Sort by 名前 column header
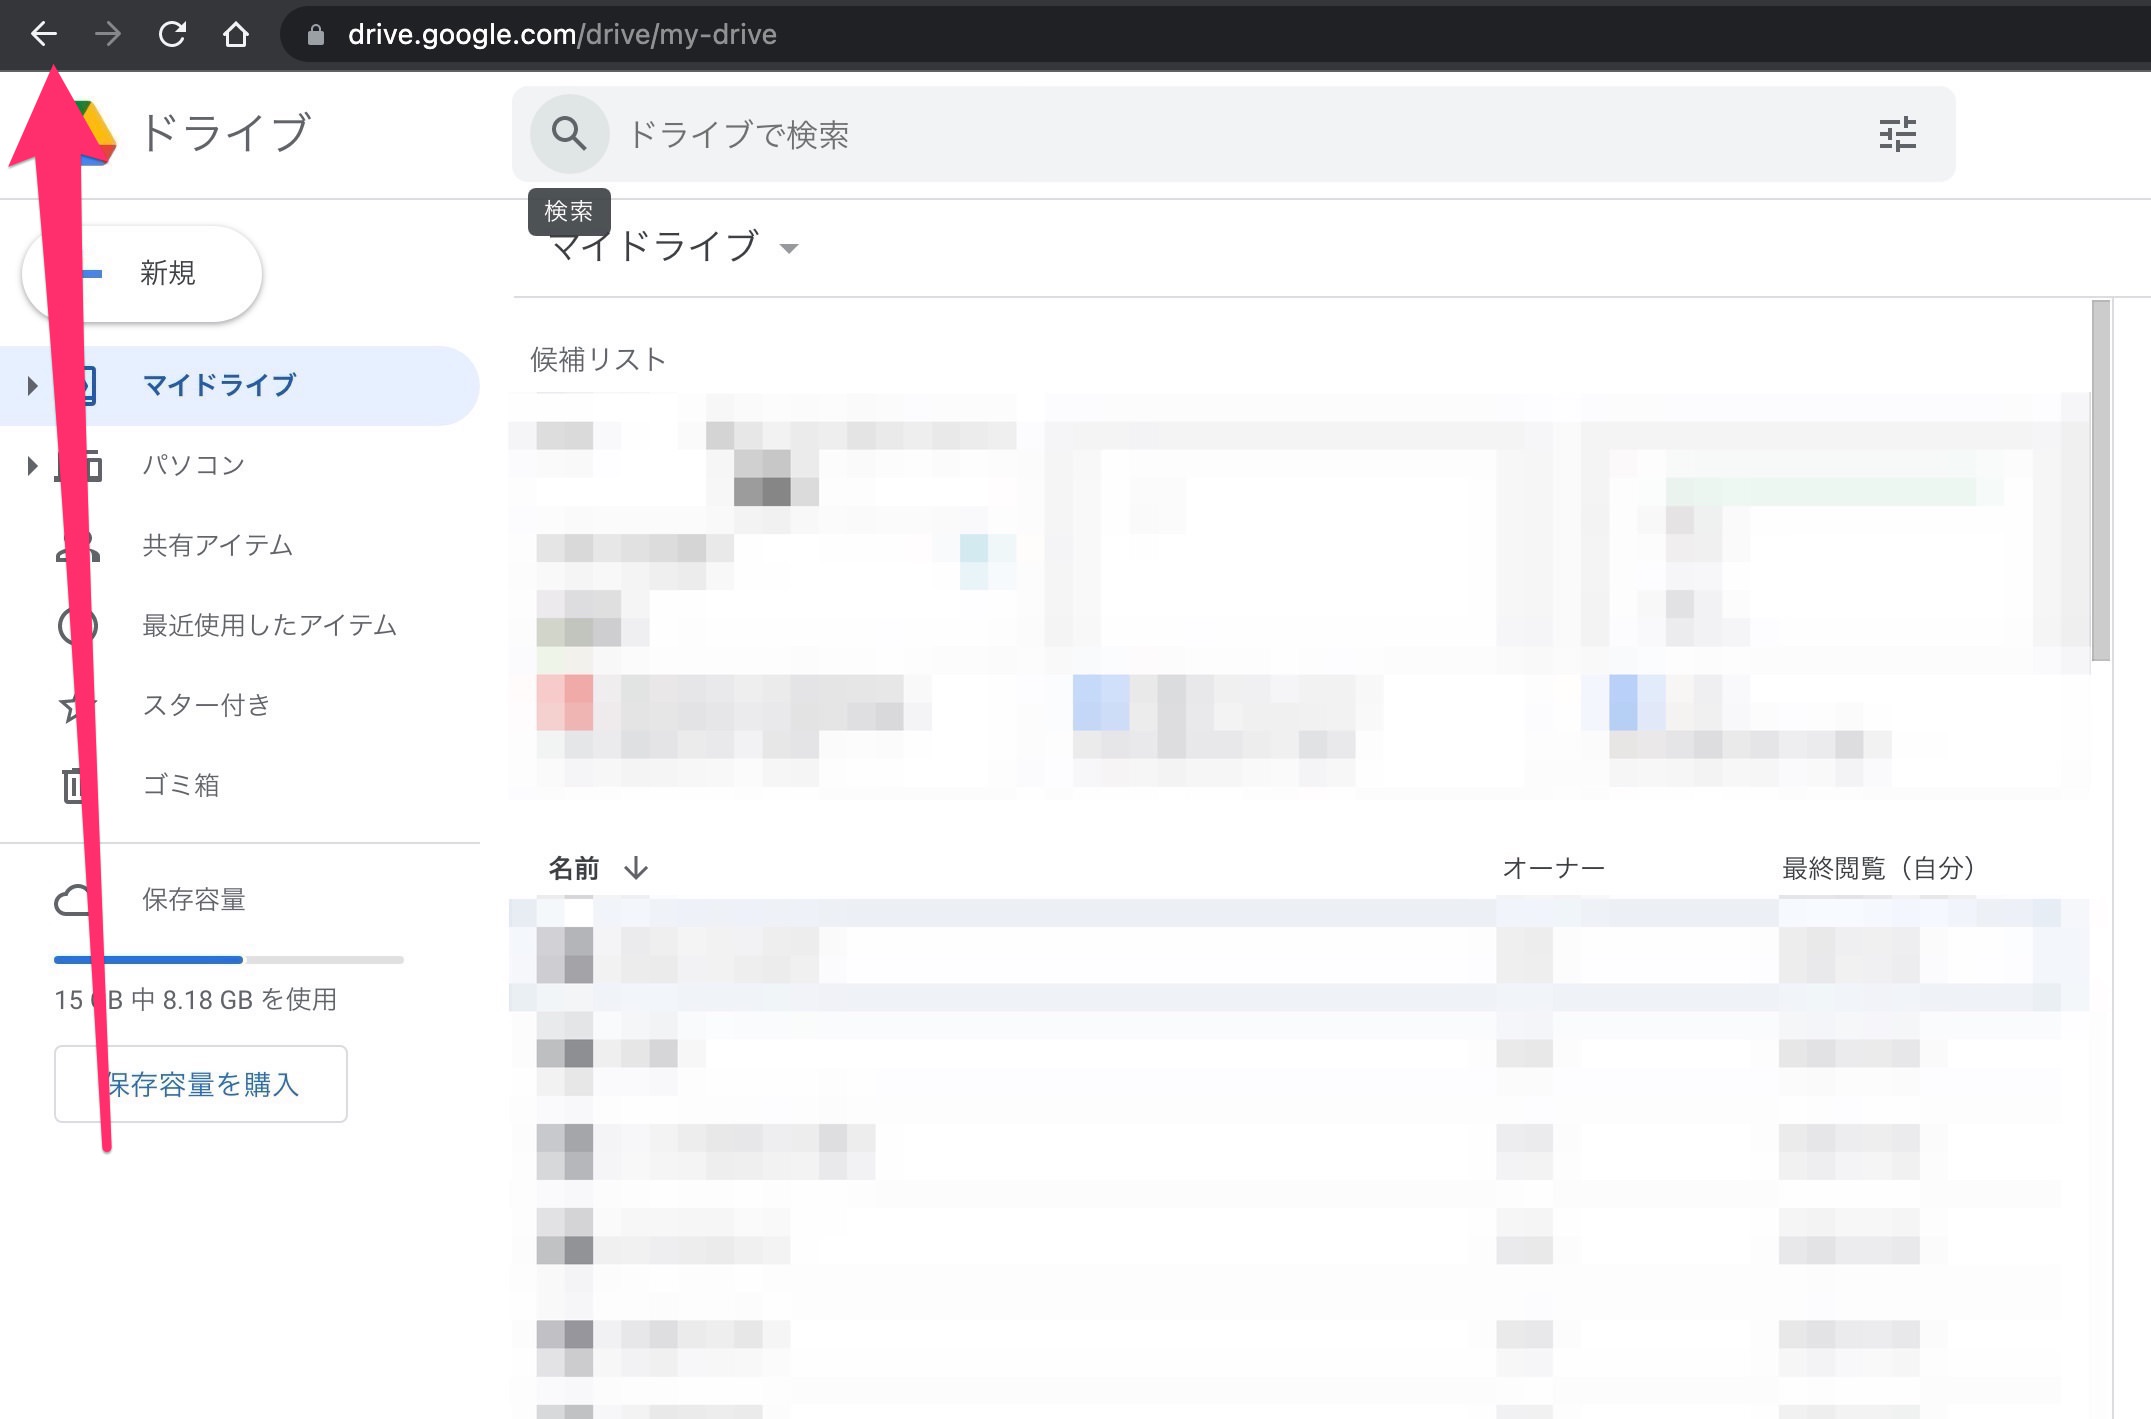 point(574,868)
